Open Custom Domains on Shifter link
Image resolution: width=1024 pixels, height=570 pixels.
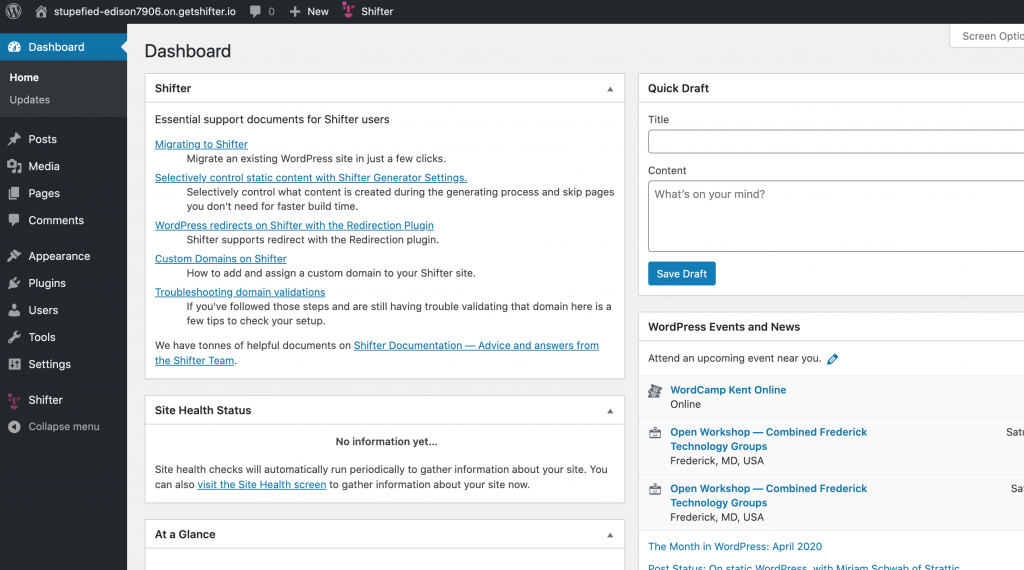coord(221,259)
